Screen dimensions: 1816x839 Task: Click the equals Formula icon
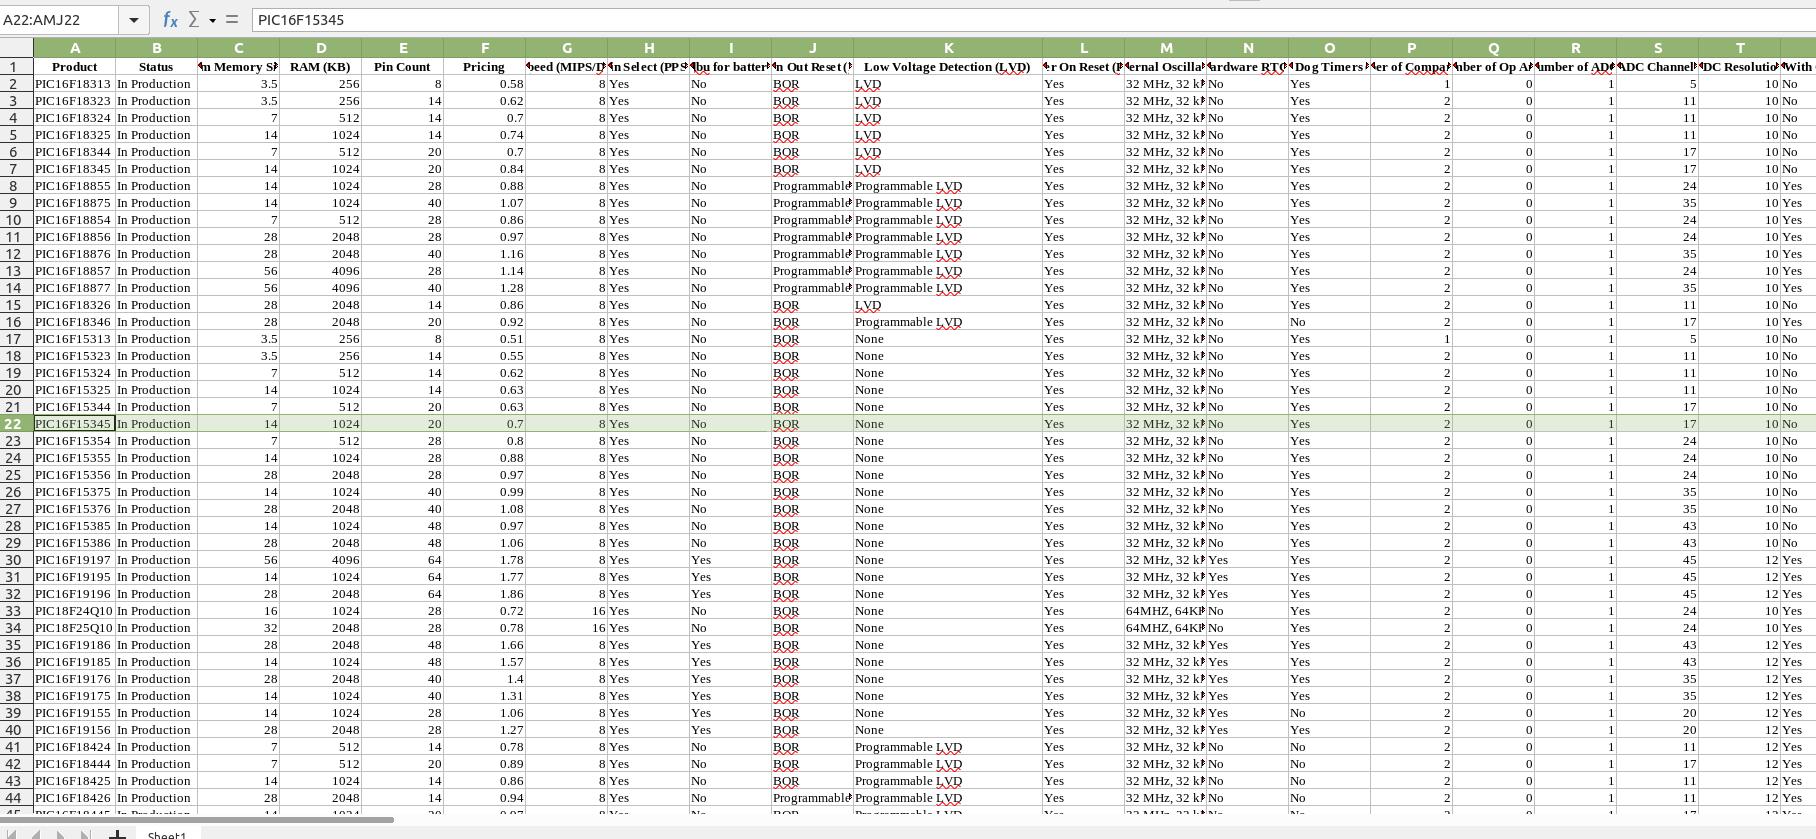232,19
